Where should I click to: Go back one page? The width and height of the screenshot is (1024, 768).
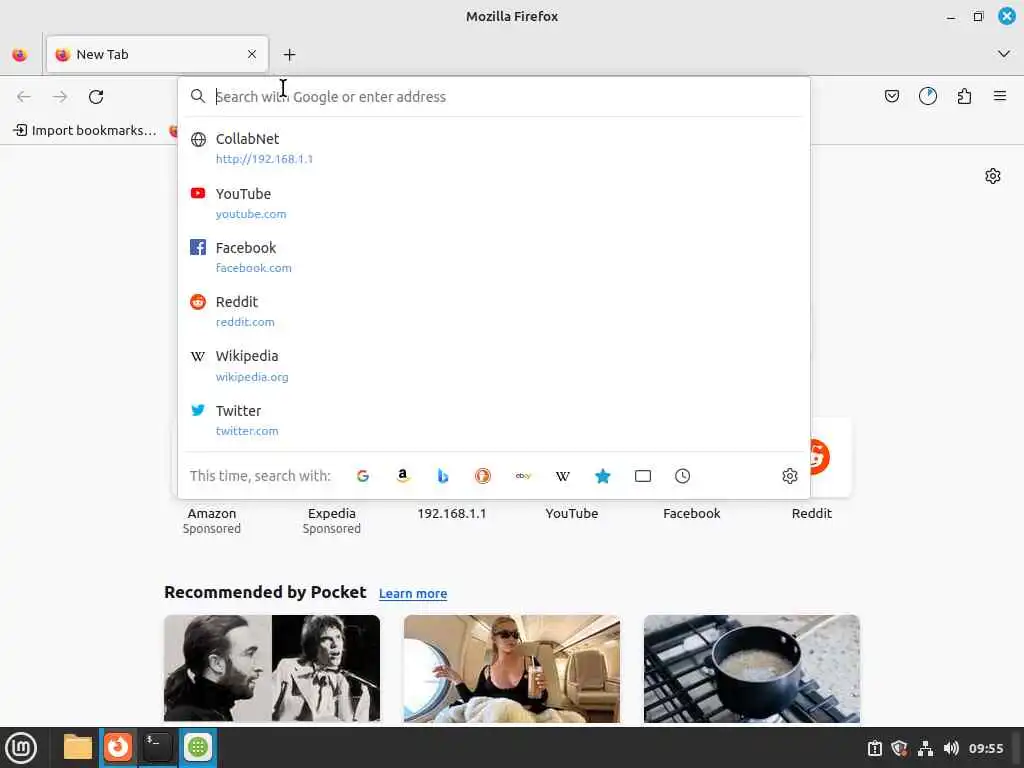24,97
